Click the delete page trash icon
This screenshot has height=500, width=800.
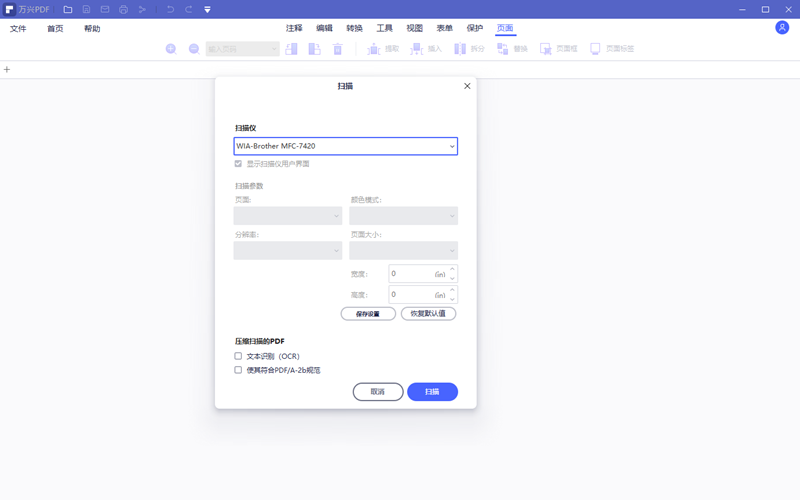click(337, 49)
